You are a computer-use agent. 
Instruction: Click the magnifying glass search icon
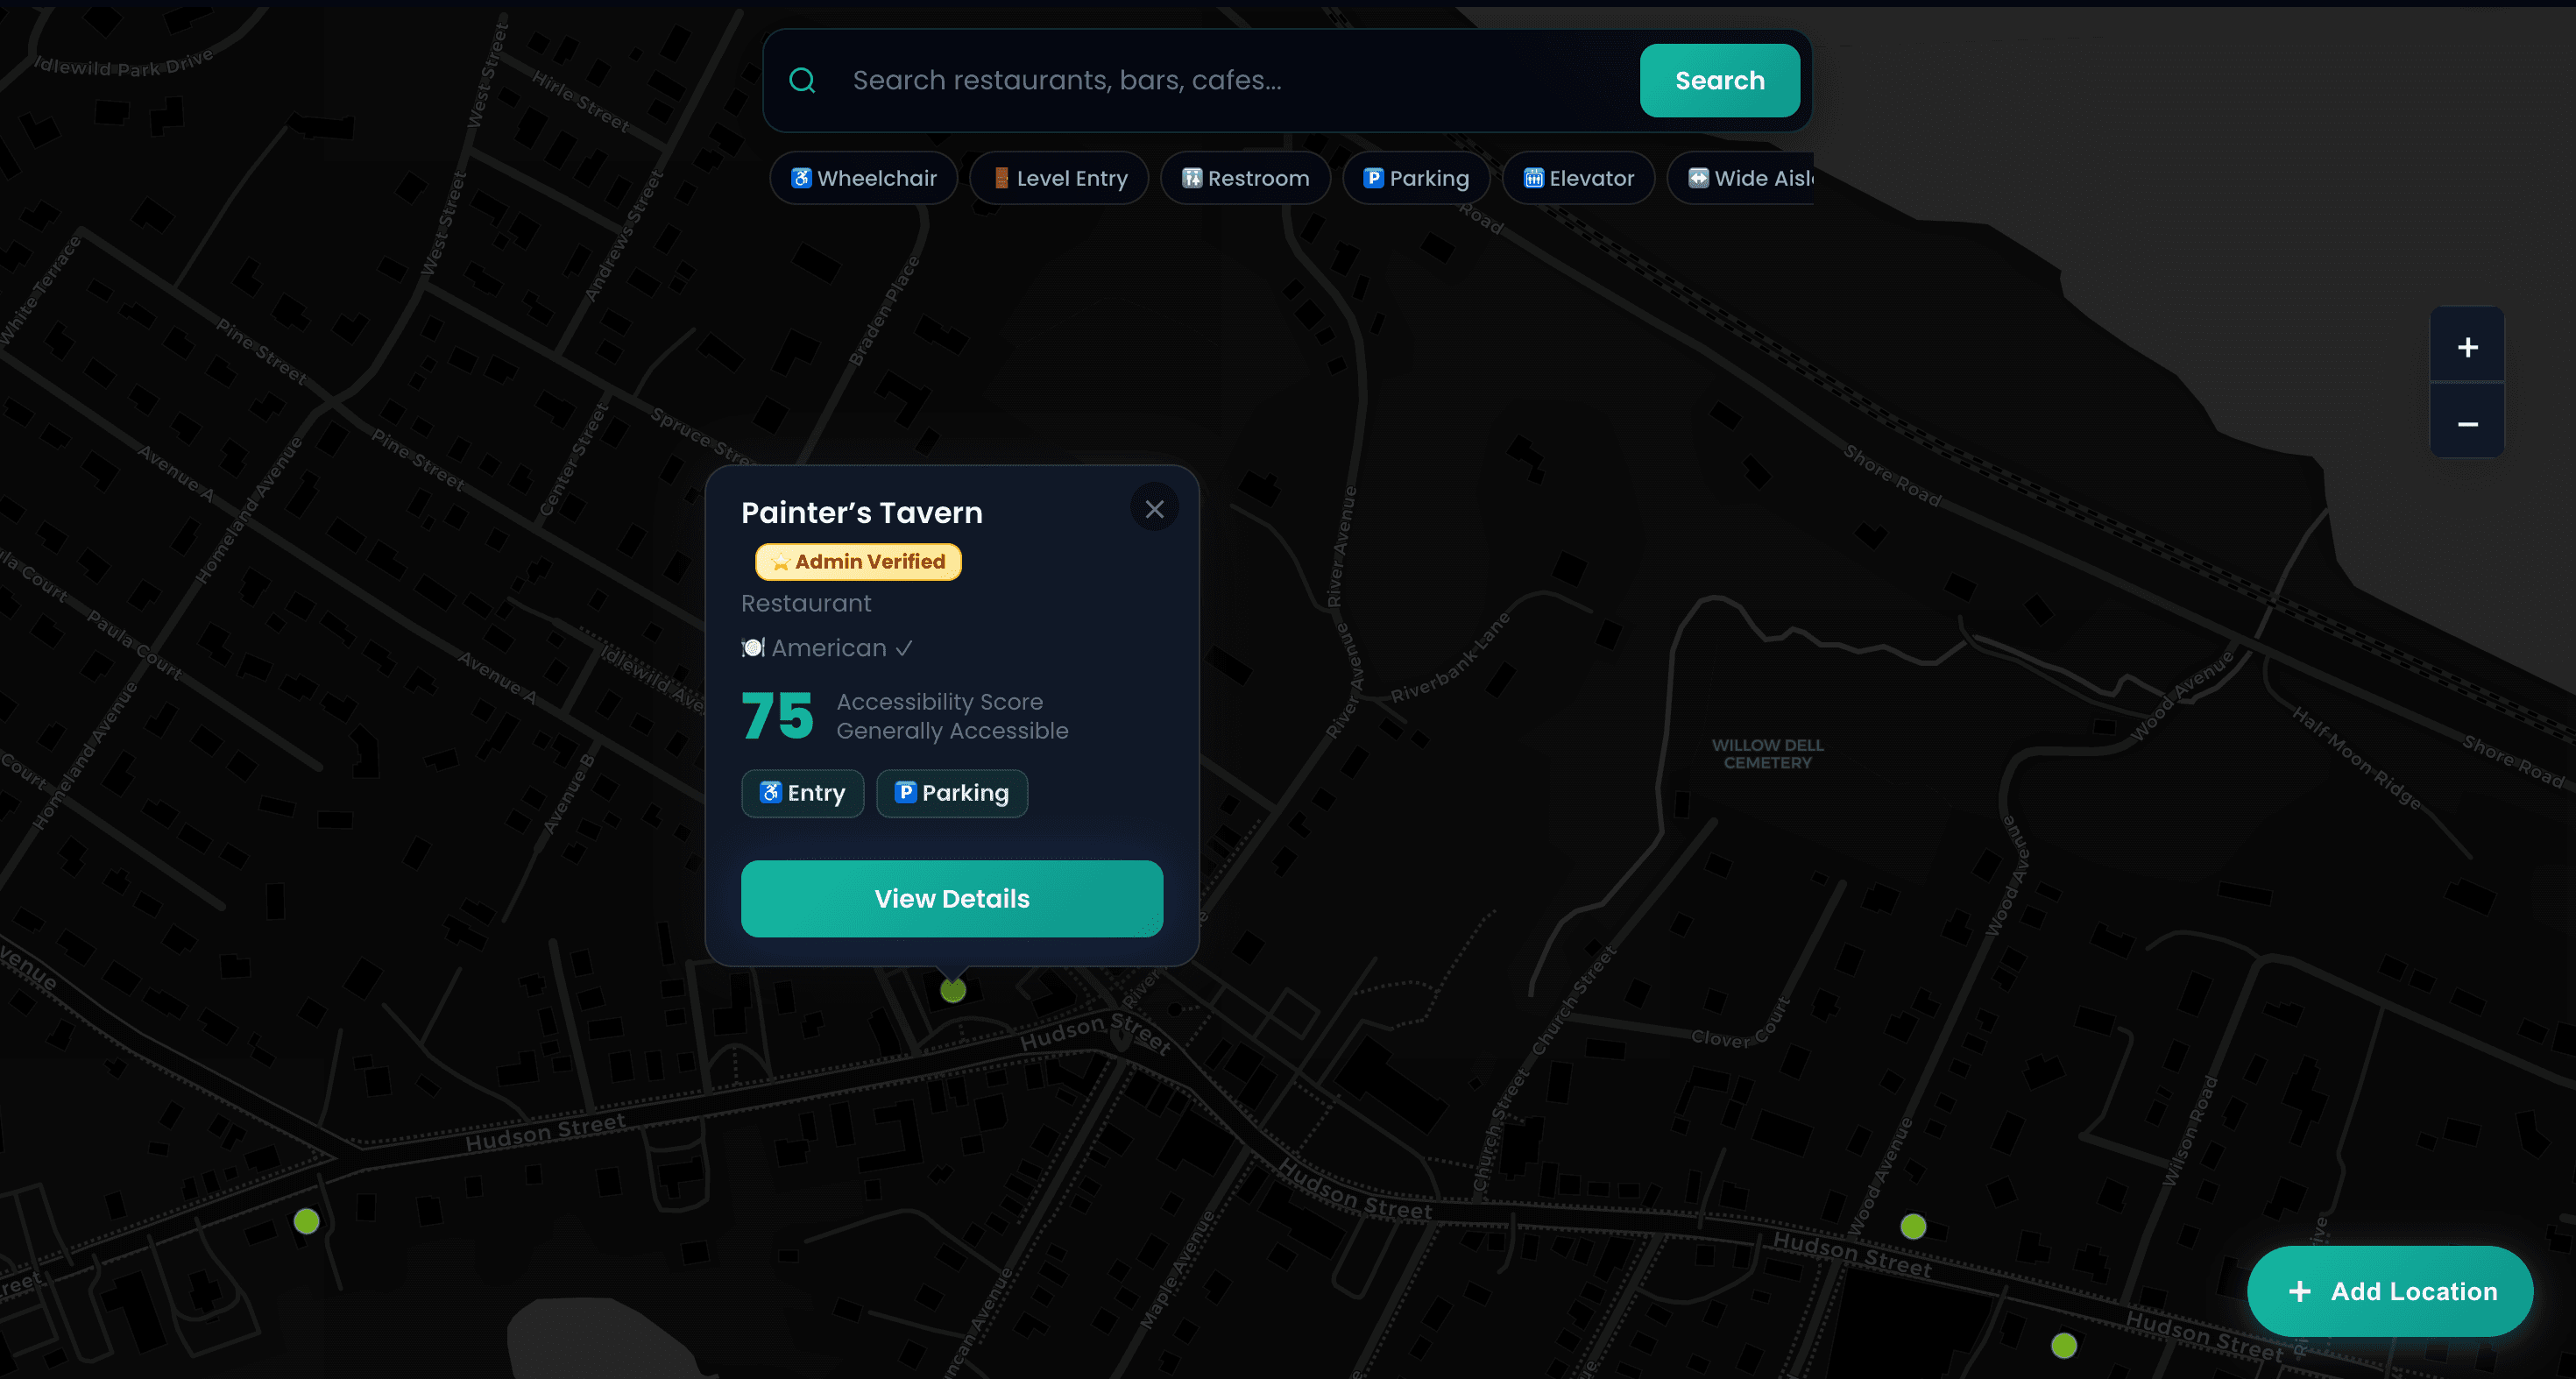pos(802,80)
